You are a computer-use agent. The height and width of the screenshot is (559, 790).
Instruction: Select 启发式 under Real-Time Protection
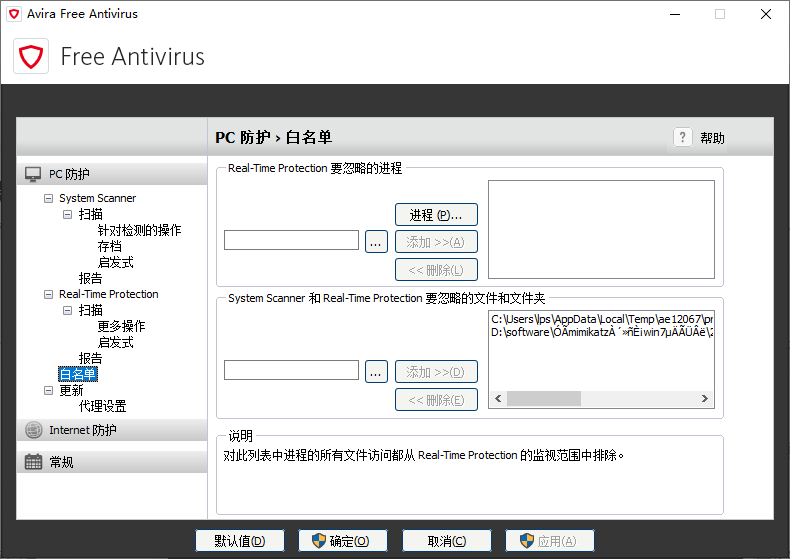[x=115, y=342]
